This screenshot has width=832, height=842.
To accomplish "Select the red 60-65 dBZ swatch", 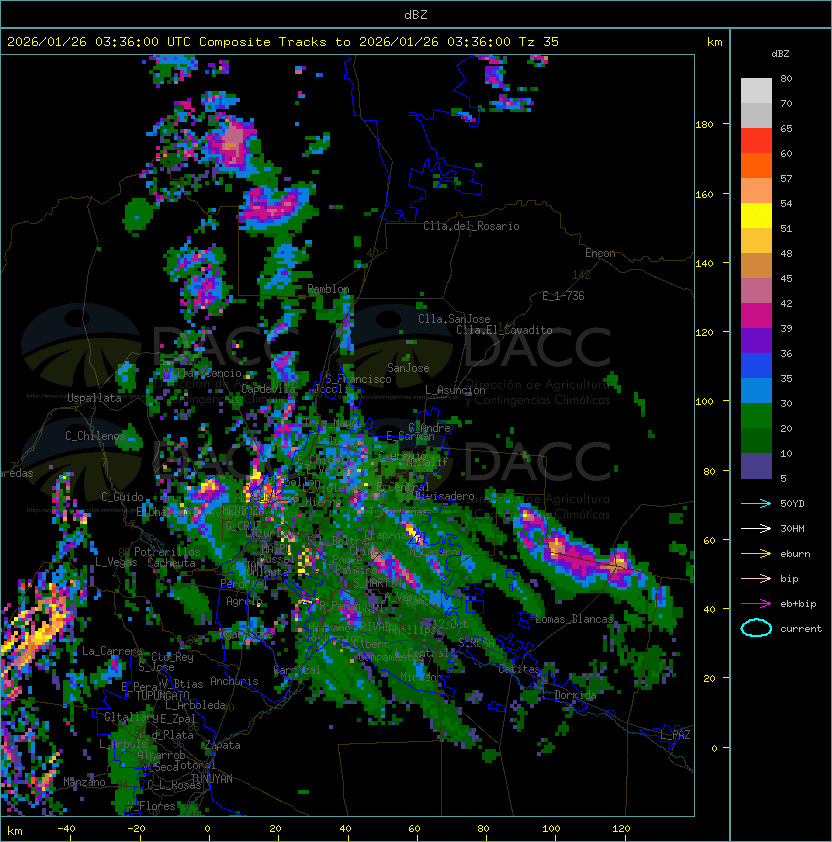I will coord(756,141).
